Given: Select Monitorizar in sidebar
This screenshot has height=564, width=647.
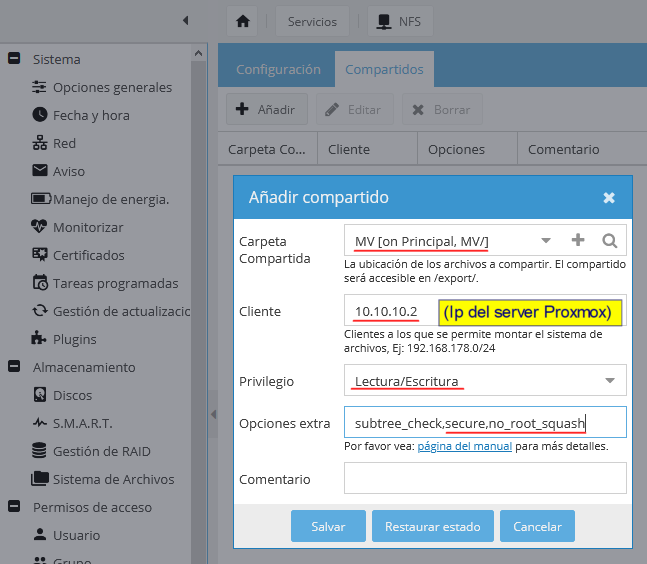Looking at the screenshot, I should (x=88, y=227).
